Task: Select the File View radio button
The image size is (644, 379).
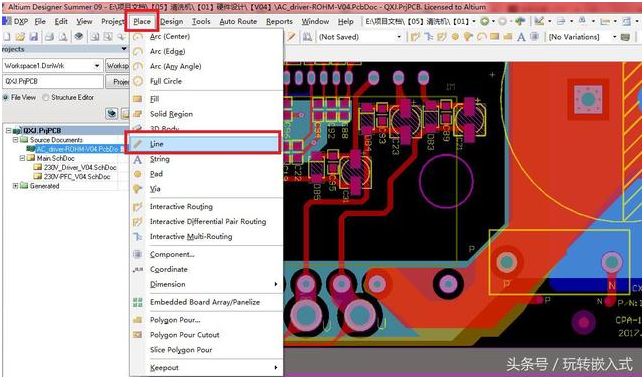Action: [x=6, y=97]
